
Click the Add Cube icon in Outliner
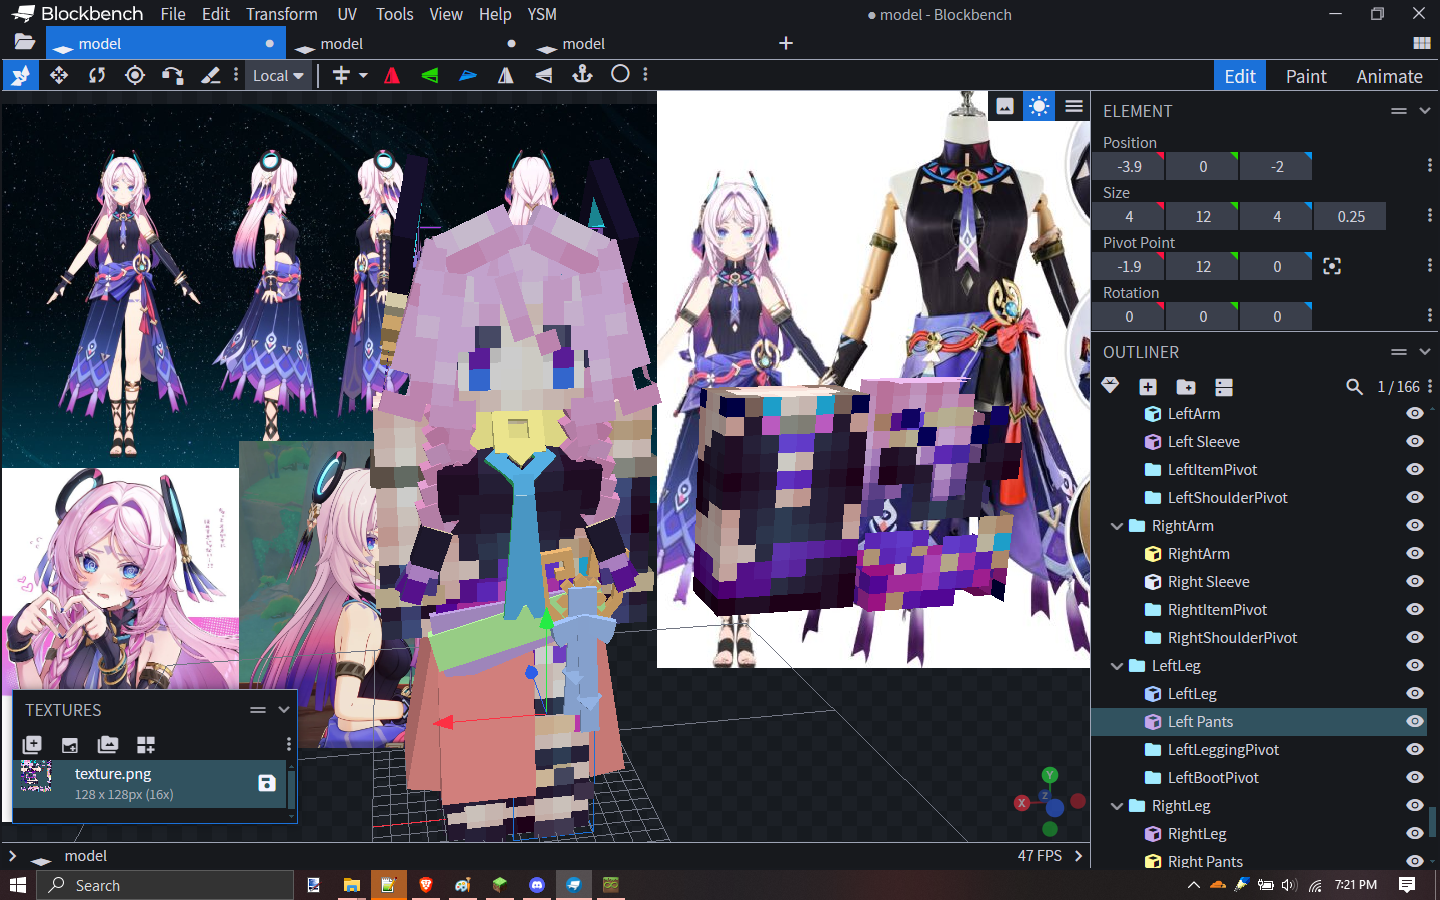click(x=1148, y=387)
